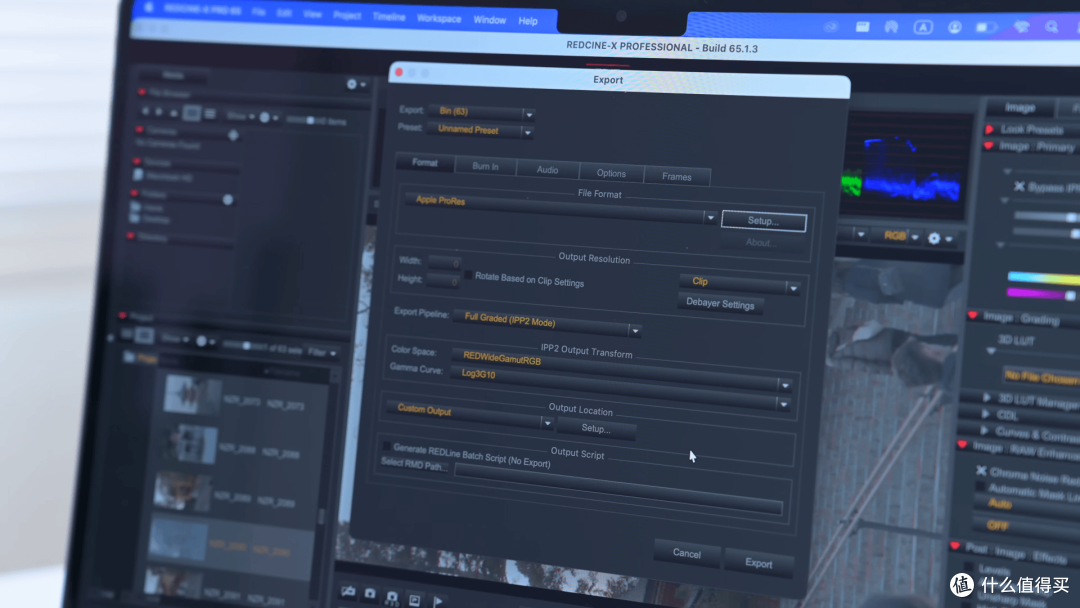Viewport: 1080px width, 608px height.
Task: Open the Window menu
Action: click(x=490, y=20)
